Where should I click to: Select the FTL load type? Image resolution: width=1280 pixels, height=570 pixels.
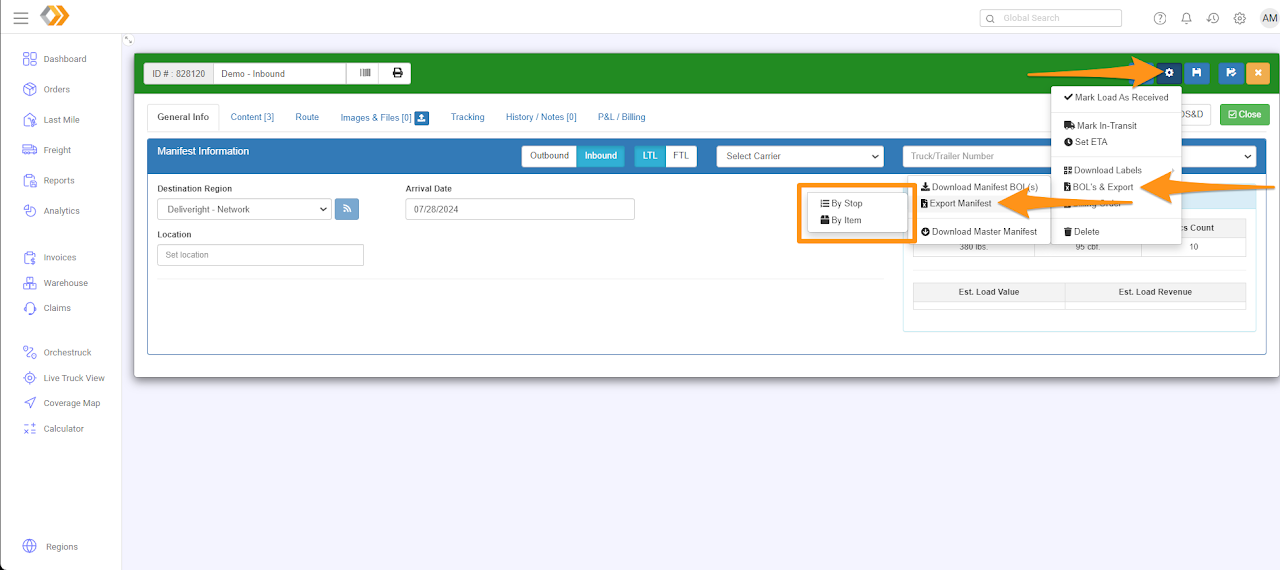tap(681, 156)
